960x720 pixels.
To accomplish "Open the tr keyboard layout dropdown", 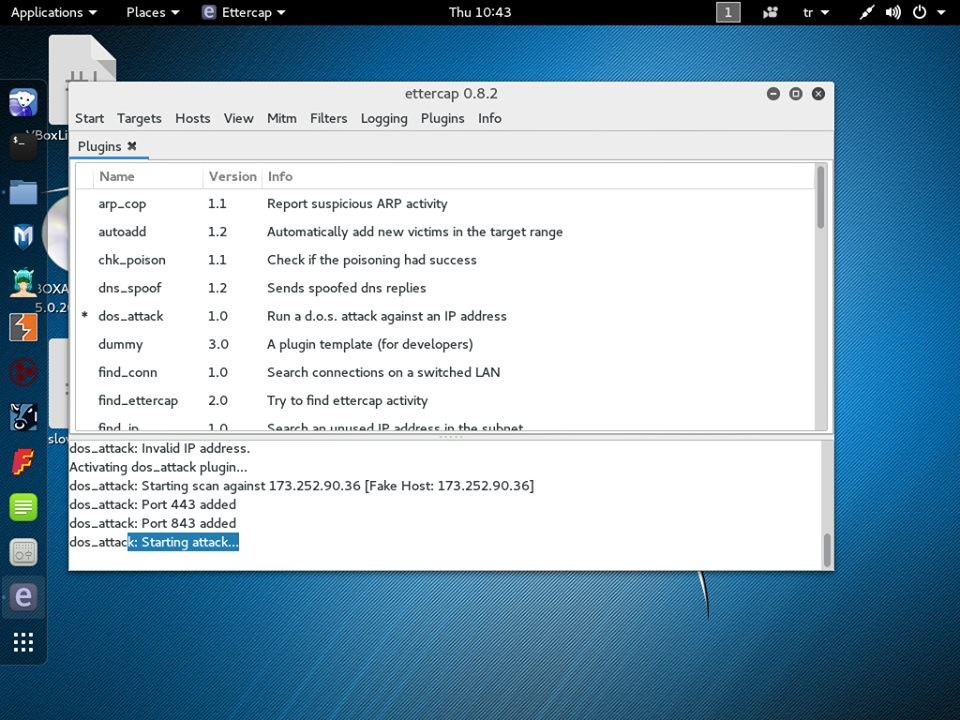I will click(x=816, y=12).
